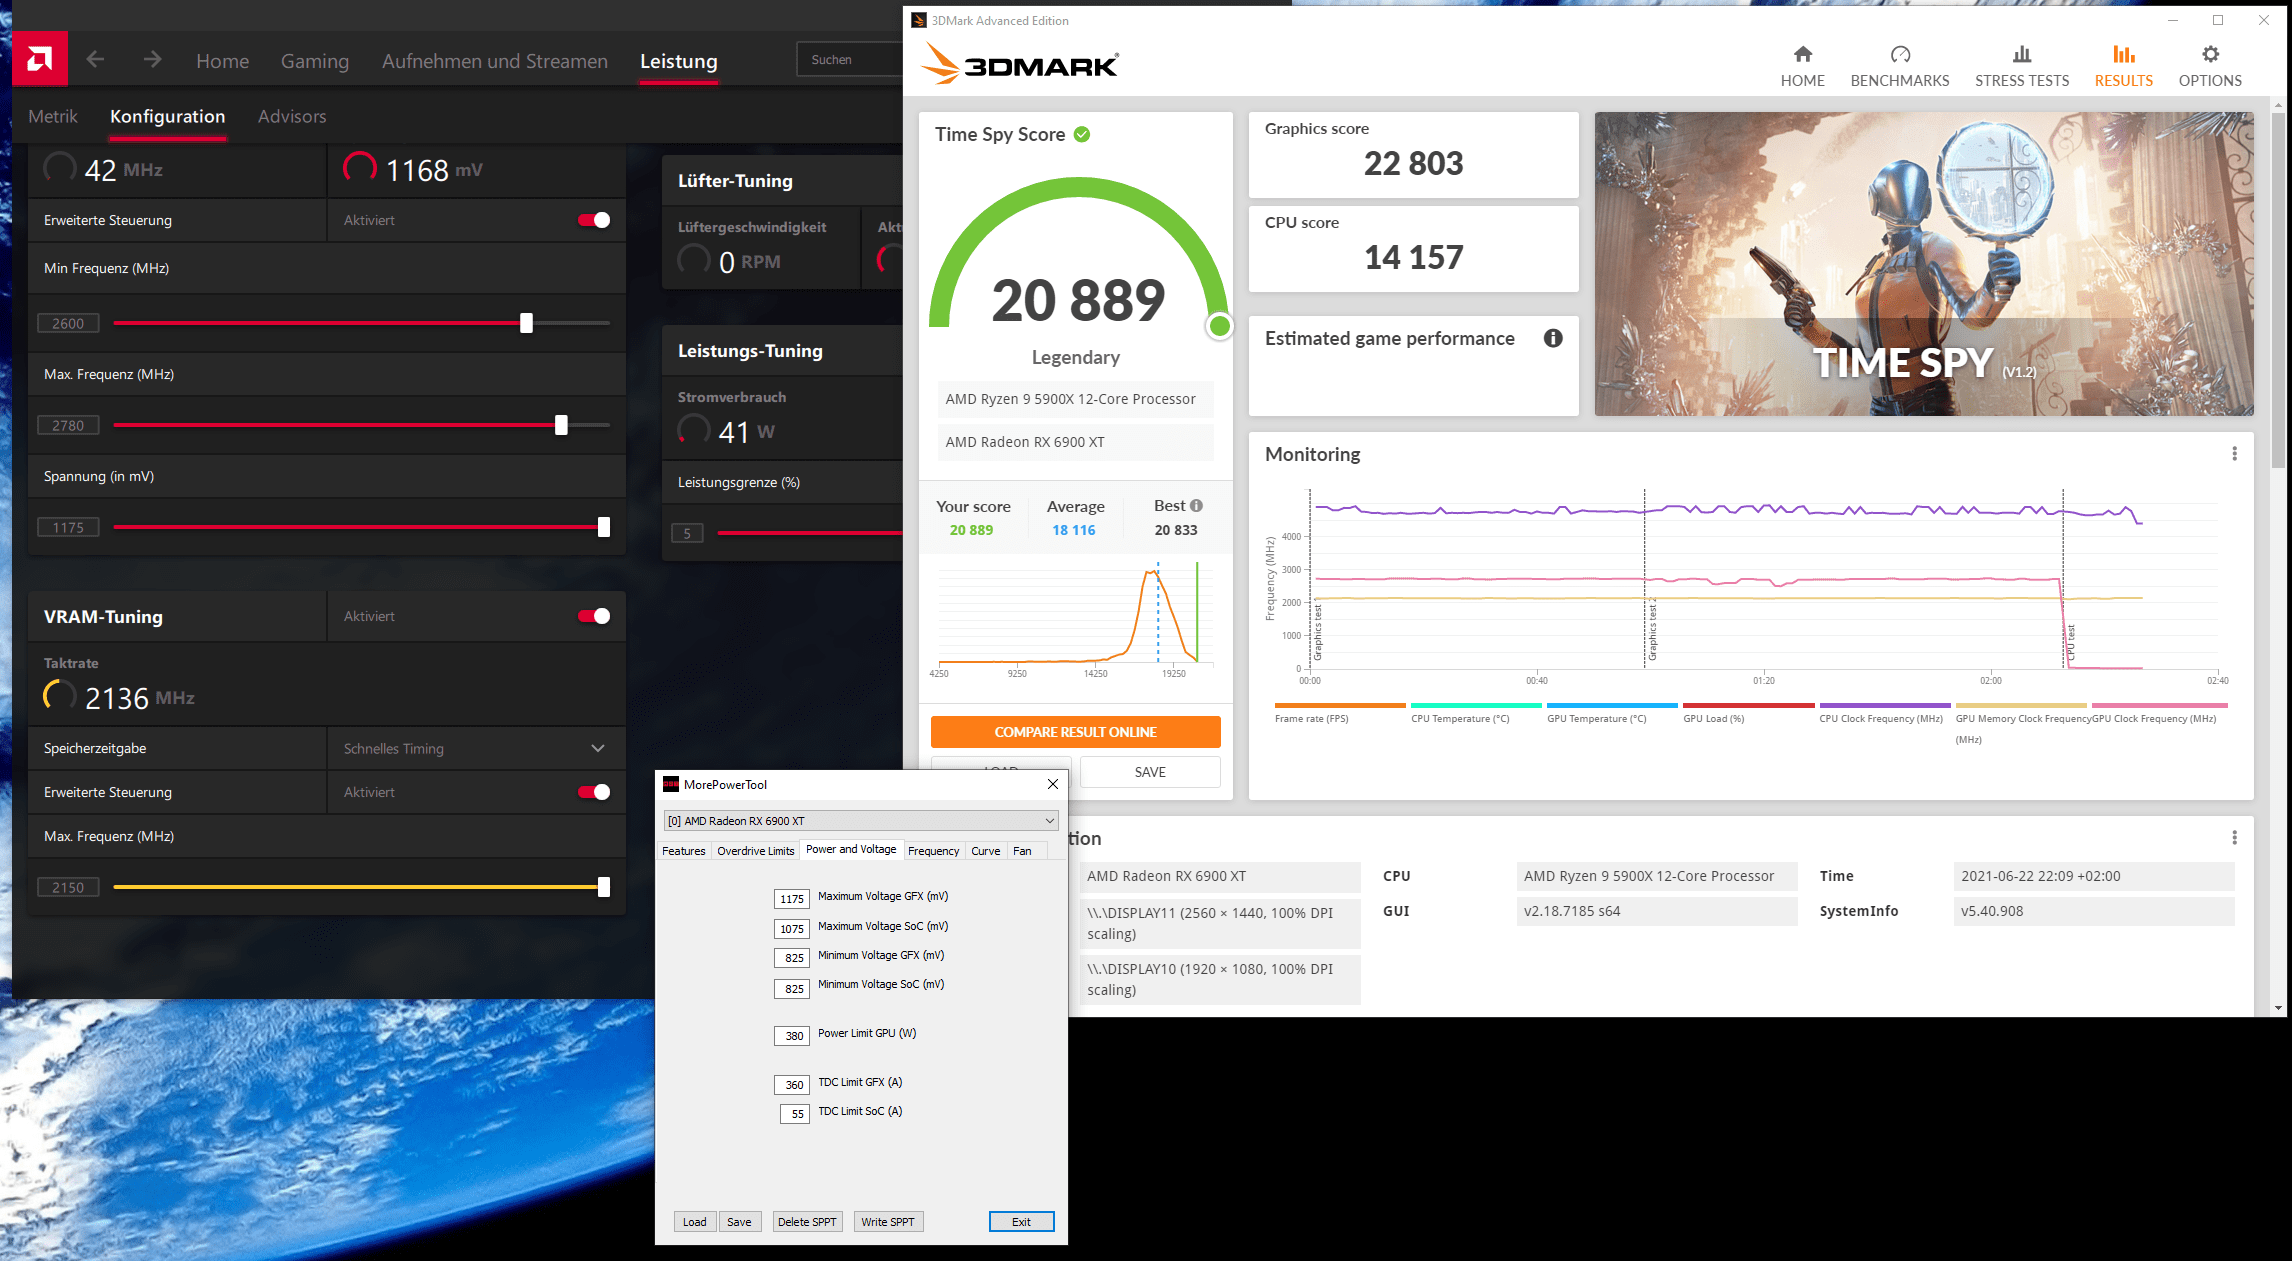The height and width of the screenshot is (1261, 2292).
Task: Click Compare Result Online button
Action: [1075, 732]
